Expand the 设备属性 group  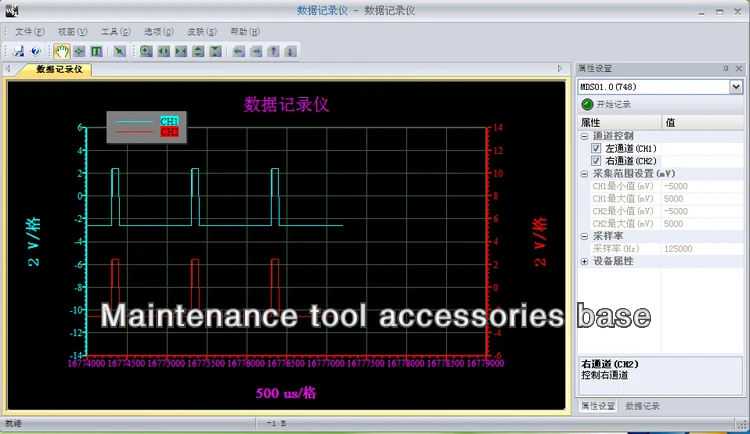(x=584, y=261)
